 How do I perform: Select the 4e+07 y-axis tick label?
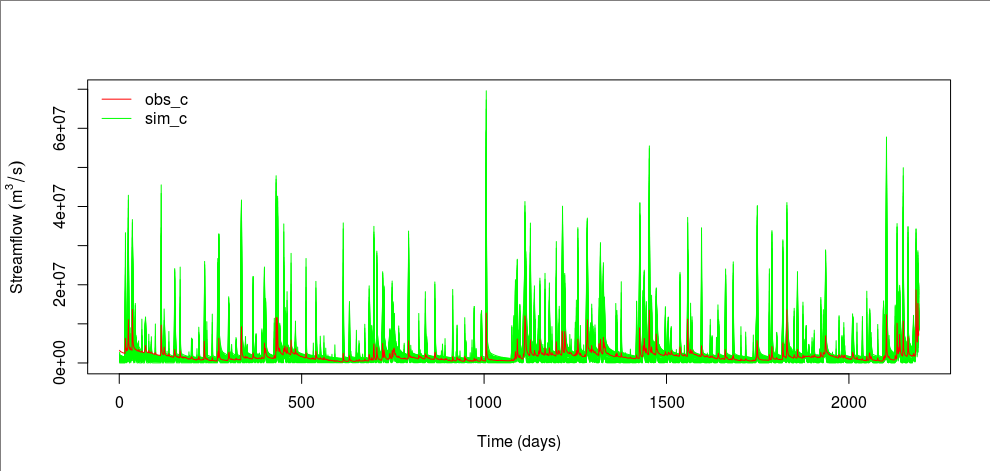[x=60, y=206]
